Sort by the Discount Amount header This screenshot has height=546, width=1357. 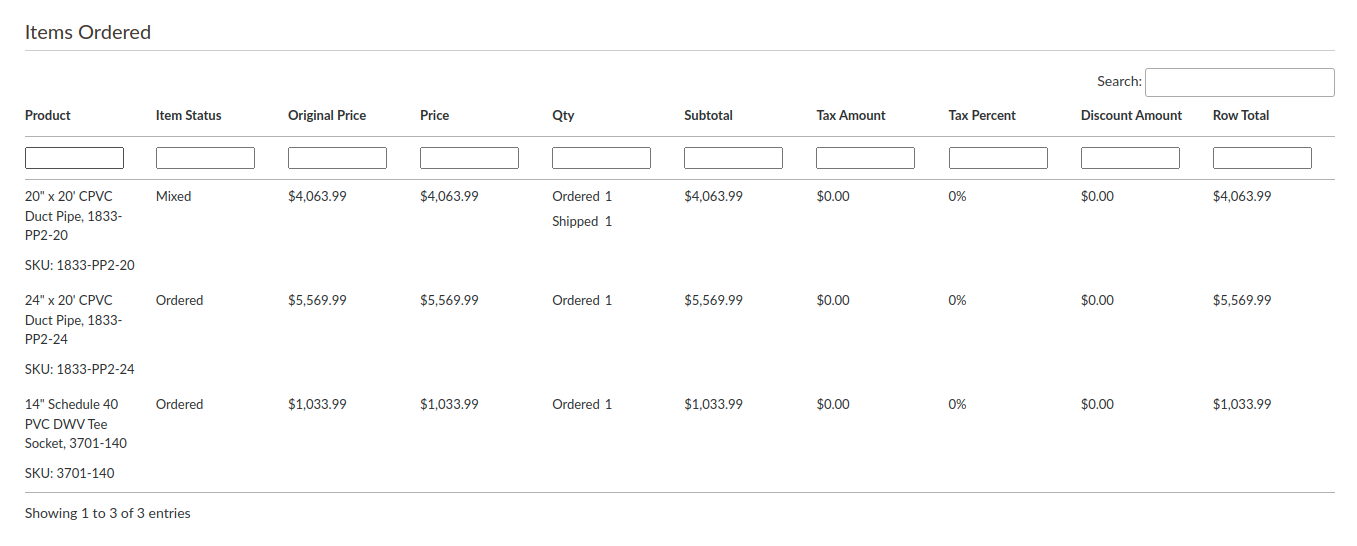1131,116
